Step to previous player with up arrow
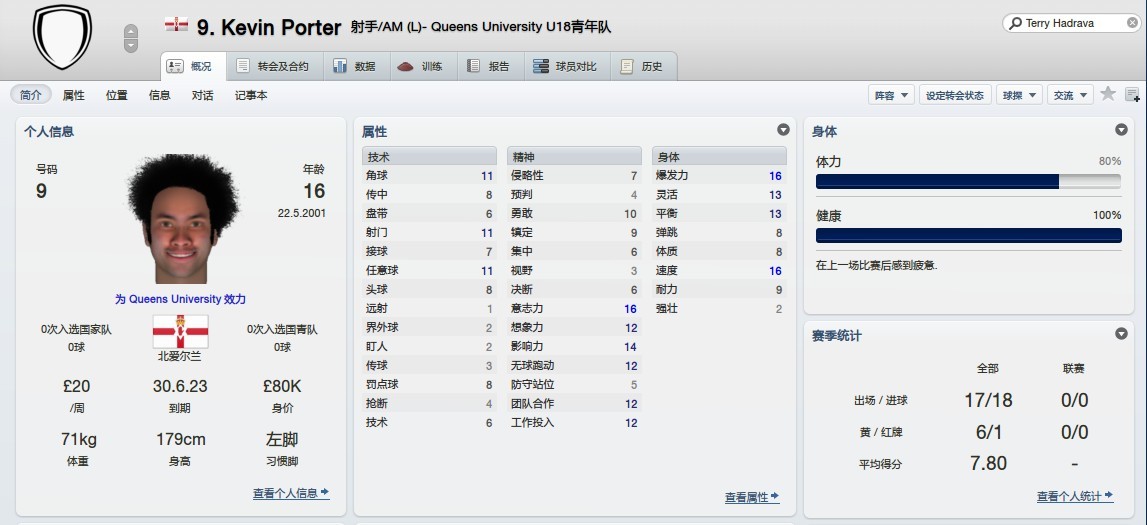This screenshot has height=525, width=1147. coord(131,31)
